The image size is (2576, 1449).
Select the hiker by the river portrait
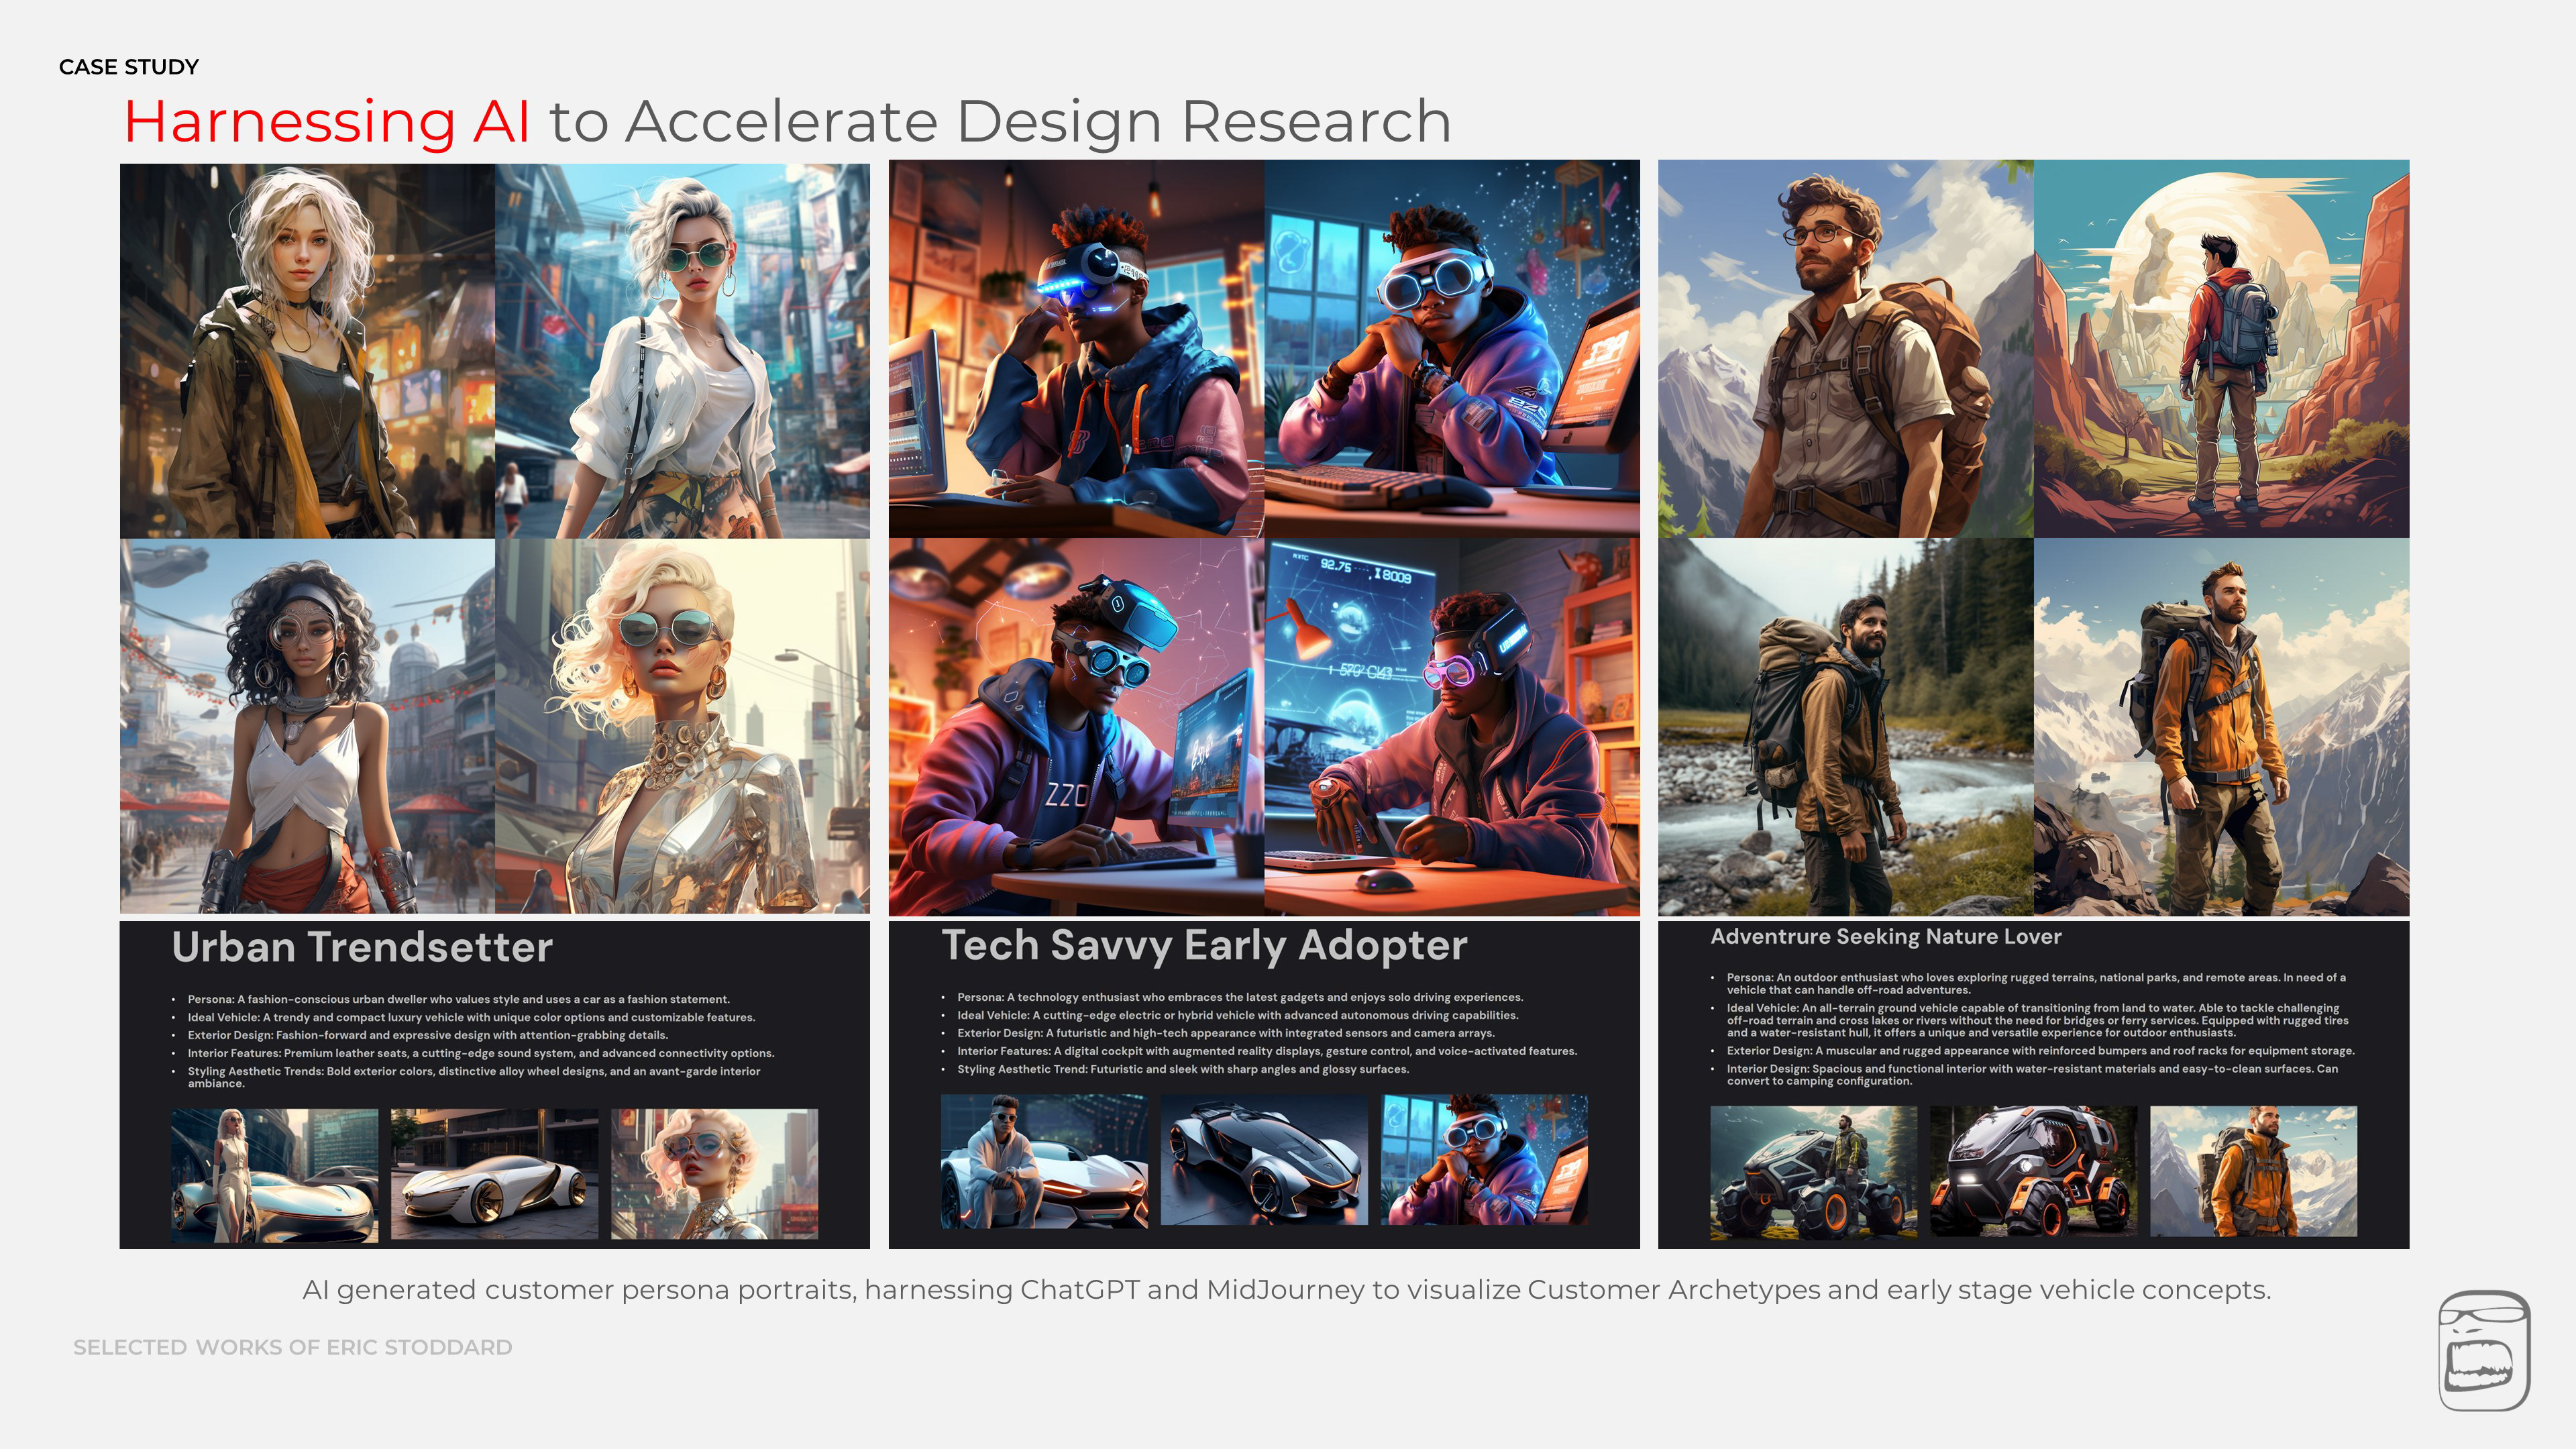[1845, 727]
